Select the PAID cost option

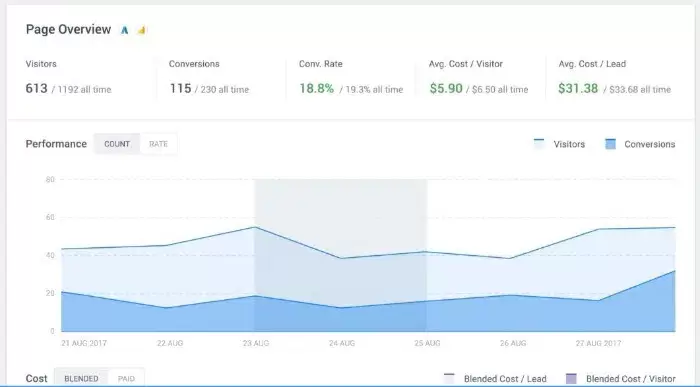[x=126, y=379]
